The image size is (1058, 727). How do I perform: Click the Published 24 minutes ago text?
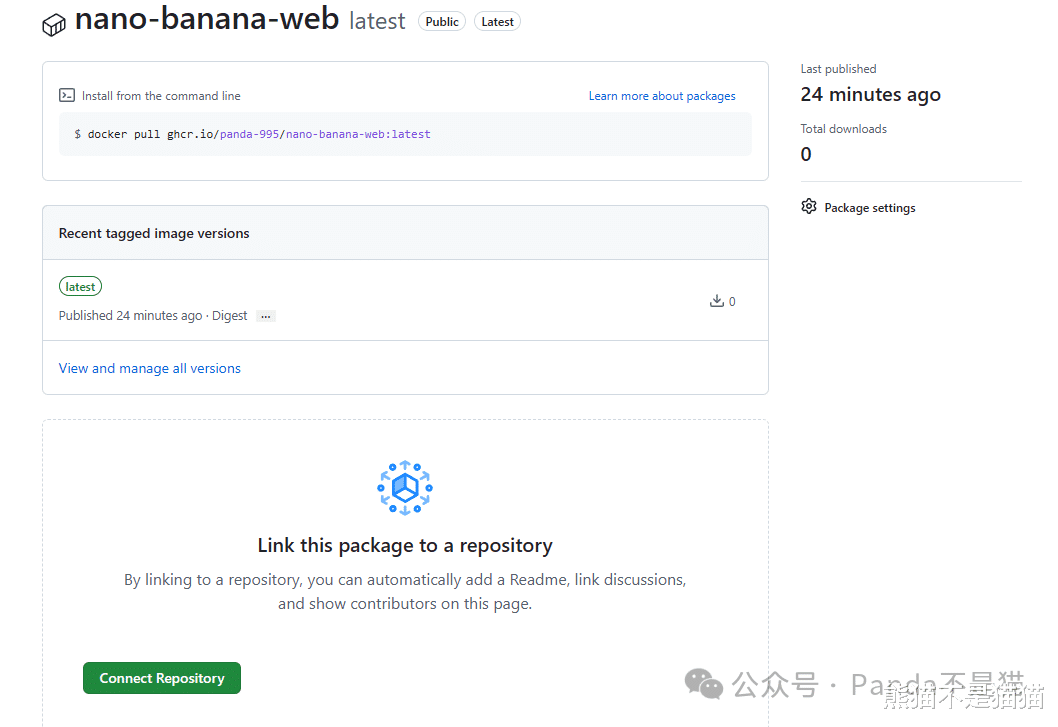coord(130,315)
